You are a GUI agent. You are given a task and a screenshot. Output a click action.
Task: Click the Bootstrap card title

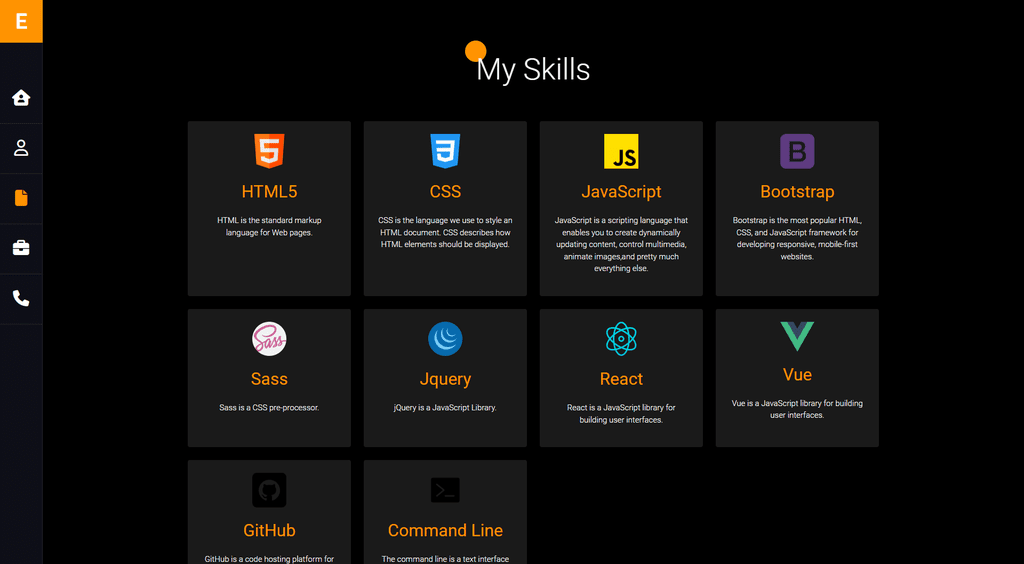[797, 192]
